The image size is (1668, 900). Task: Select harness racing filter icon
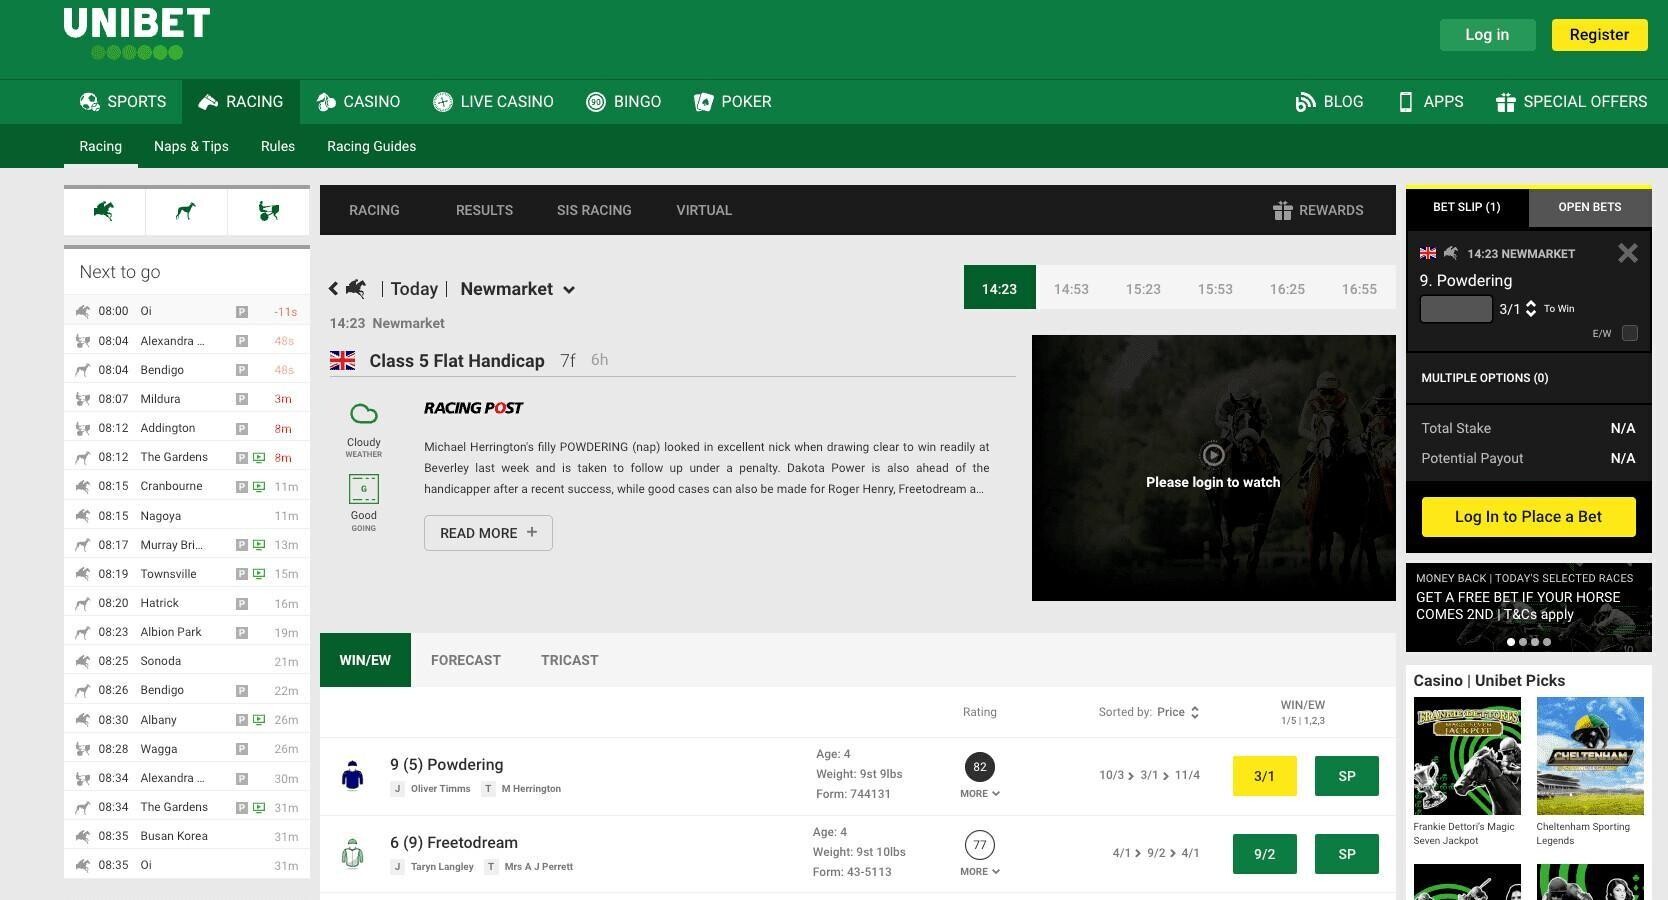click(268, 211)
